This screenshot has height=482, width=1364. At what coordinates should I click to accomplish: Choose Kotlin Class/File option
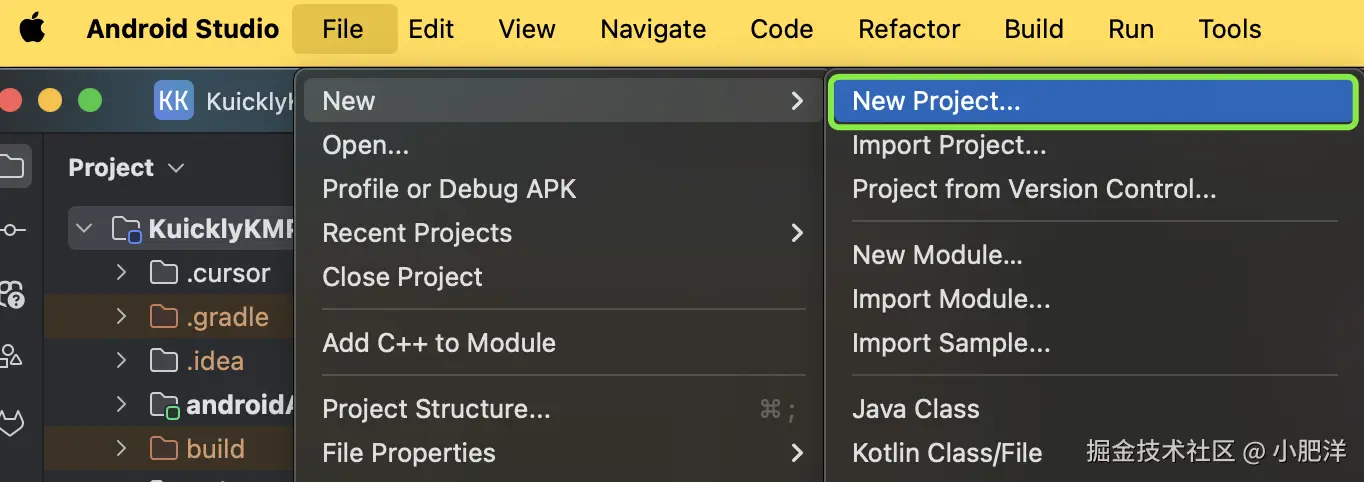click(947, 453)
